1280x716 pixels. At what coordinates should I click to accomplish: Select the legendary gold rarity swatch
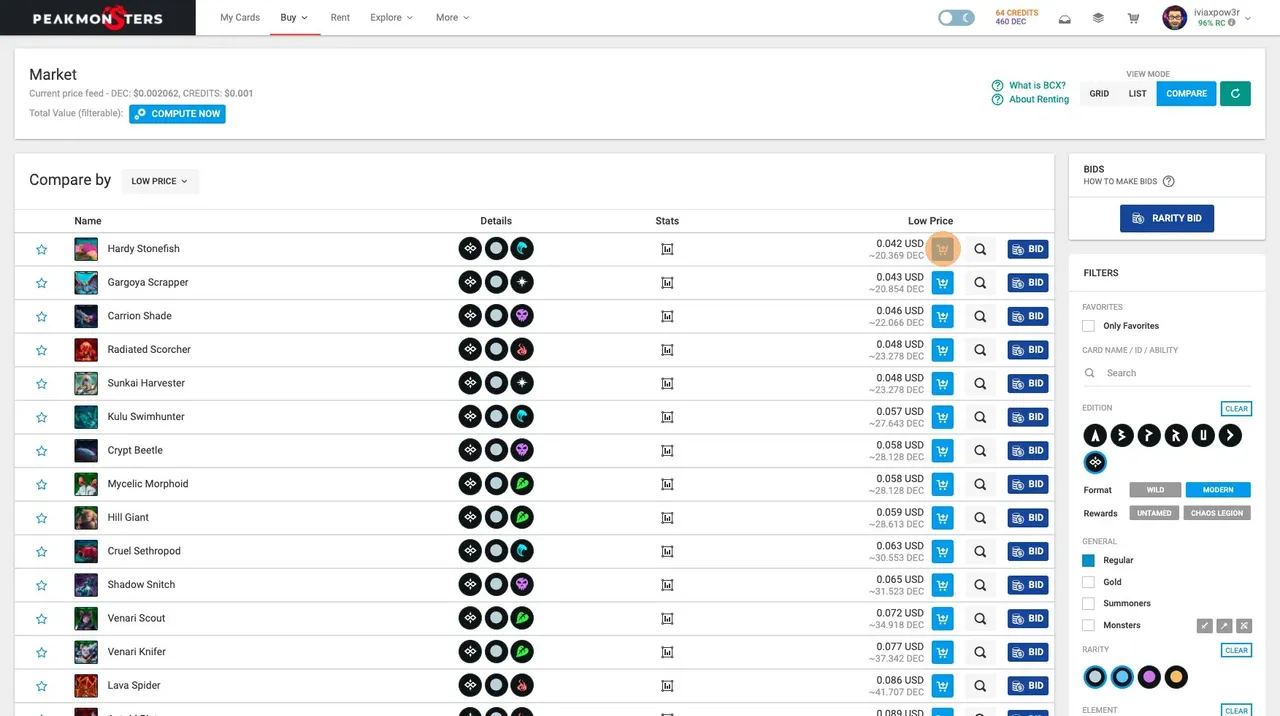1176,677
